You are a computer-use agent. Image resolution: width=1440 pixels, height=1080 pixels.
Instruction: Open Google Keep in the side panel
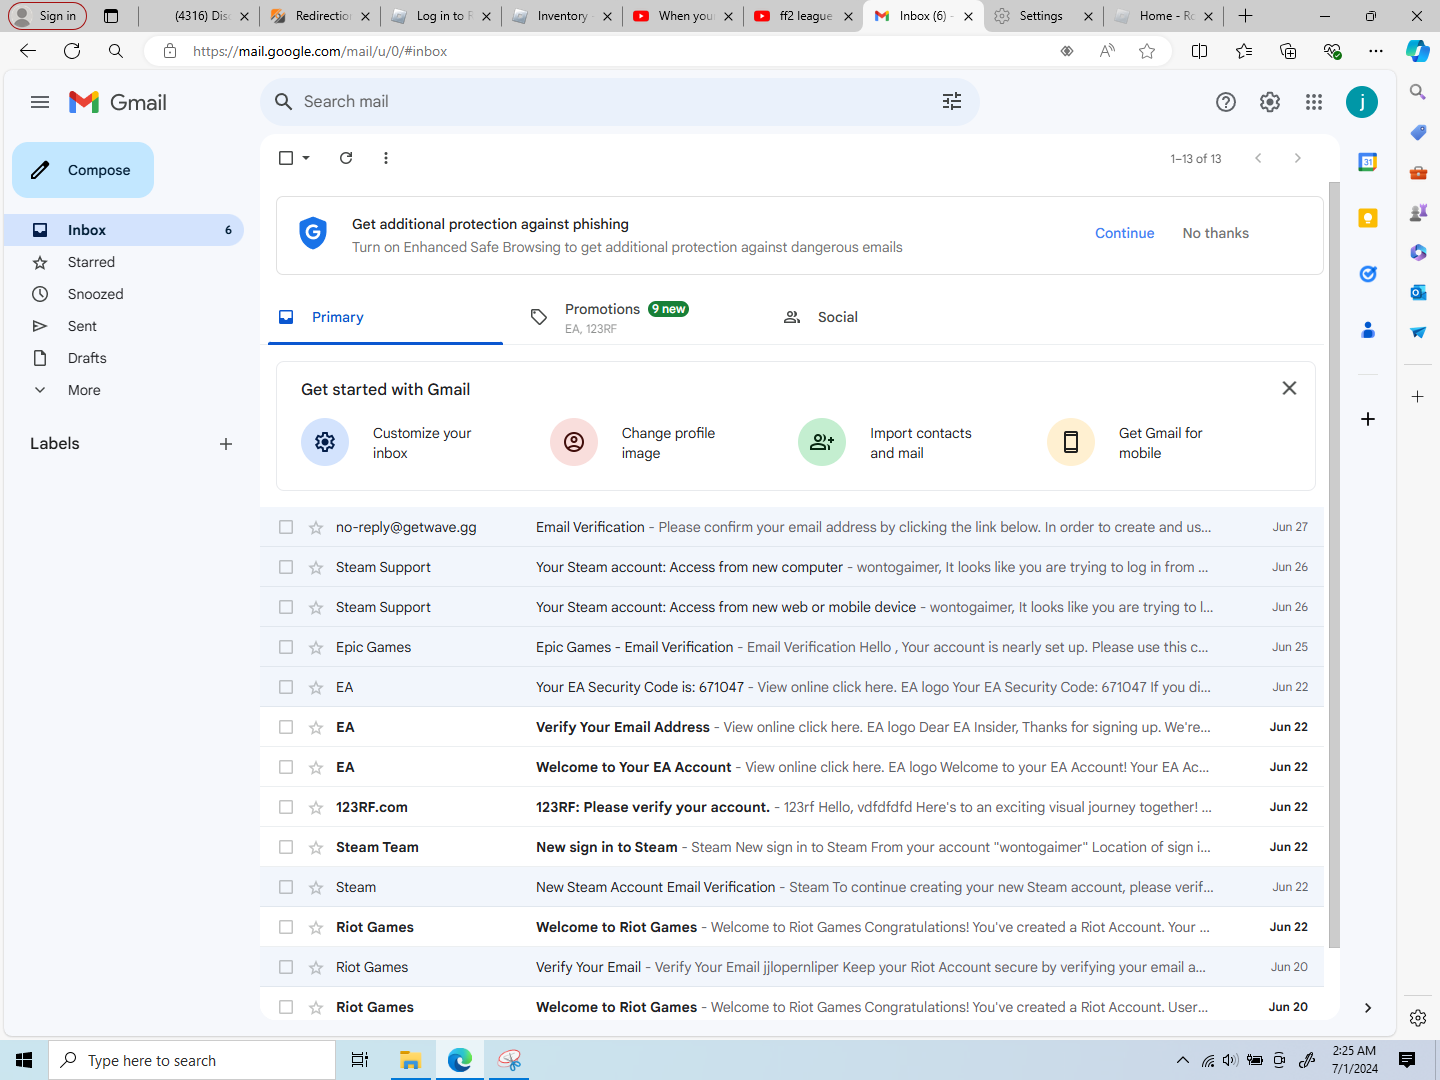(x=1368, y=218)
